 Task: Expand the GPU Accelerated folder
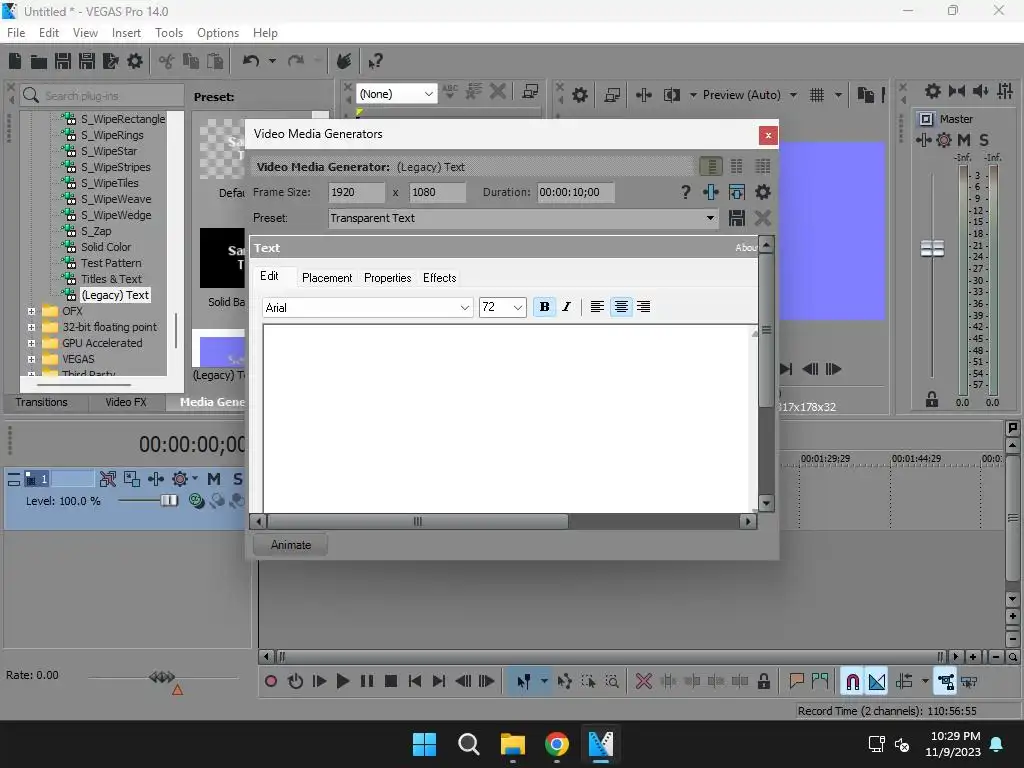31,344
